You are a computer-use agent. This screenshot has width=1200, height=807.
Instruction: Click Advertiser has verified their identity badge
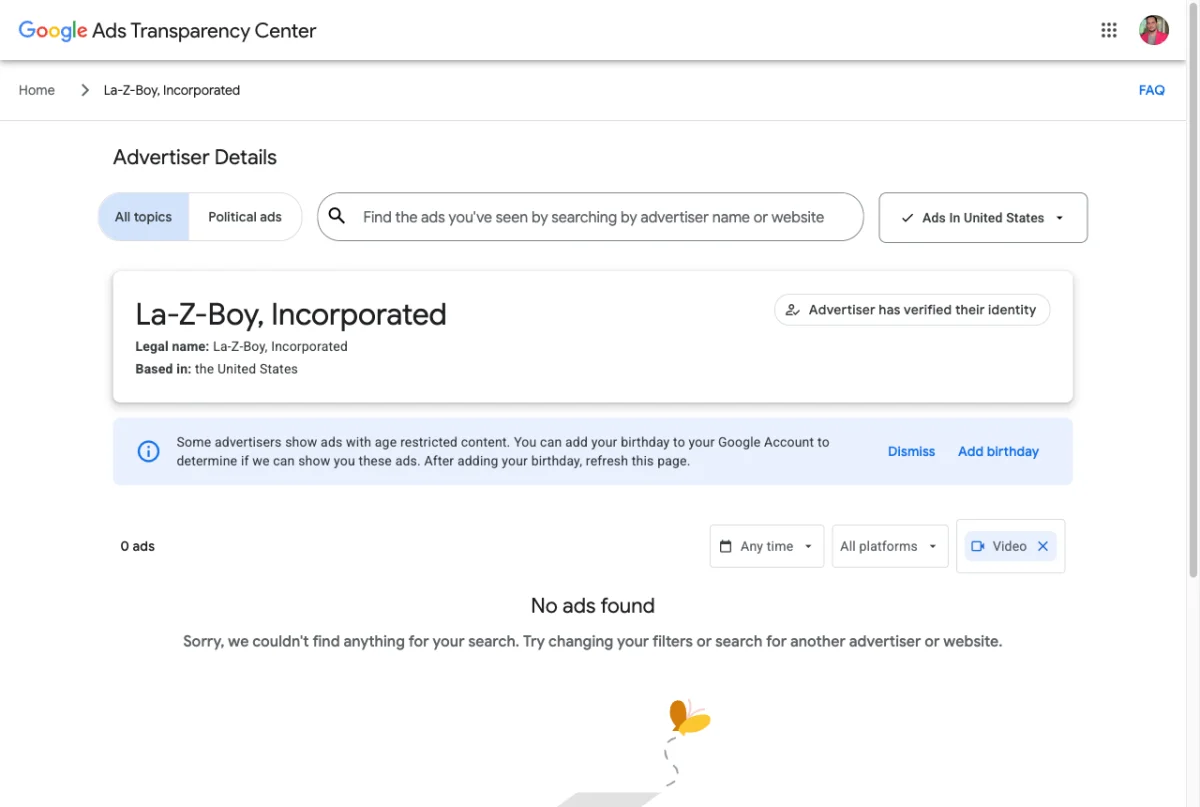click(912, 310)
